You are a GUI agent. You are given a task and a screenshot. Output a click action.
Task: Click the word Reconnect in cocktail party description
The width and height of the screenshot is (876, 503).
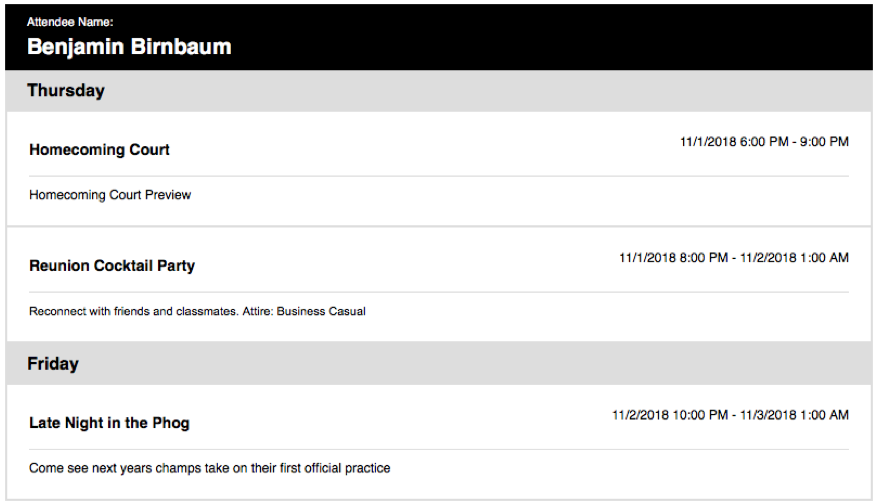(58, 311)
